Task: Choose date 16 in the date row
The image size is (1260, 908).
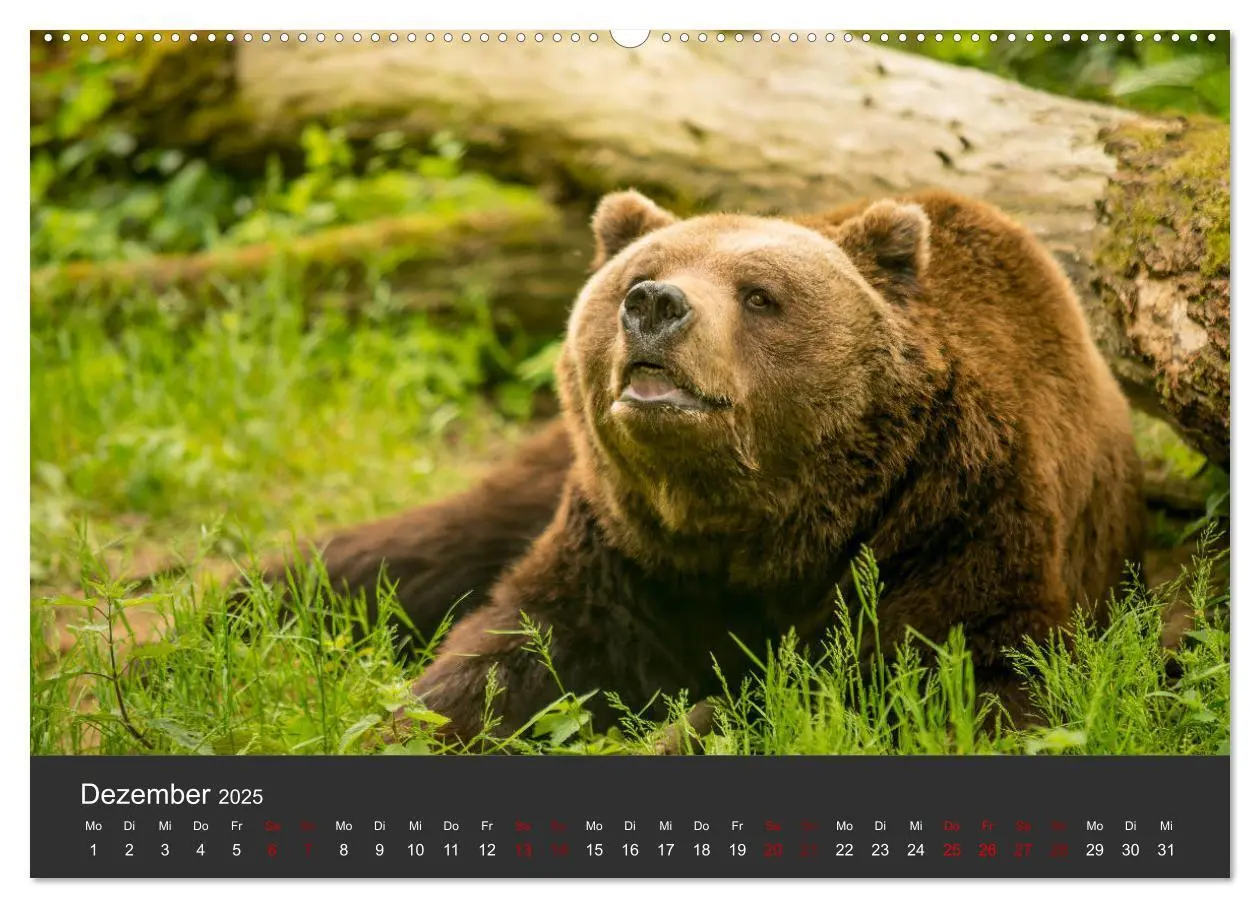Action: pyautogui.click(x=630, y=850)
